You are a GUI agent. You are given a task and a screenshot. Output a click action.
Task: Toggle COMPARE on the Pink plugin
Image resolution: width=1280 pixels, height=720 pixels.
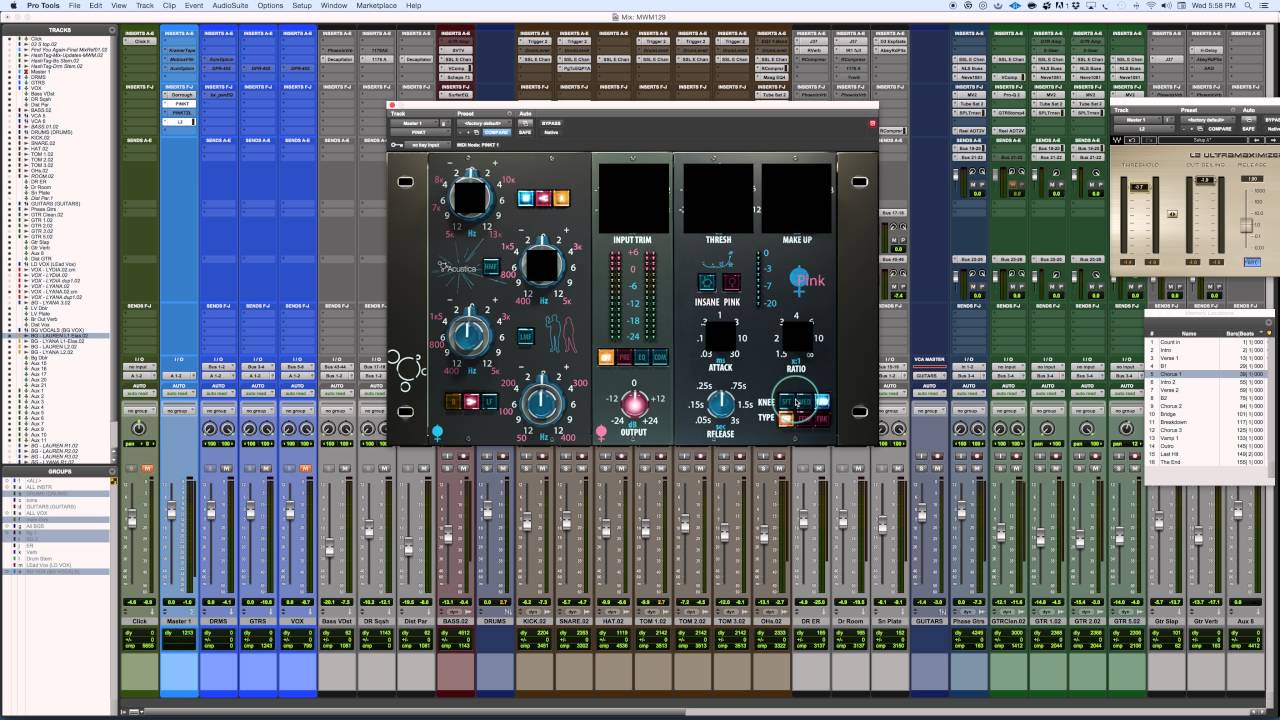coord(497,132)
